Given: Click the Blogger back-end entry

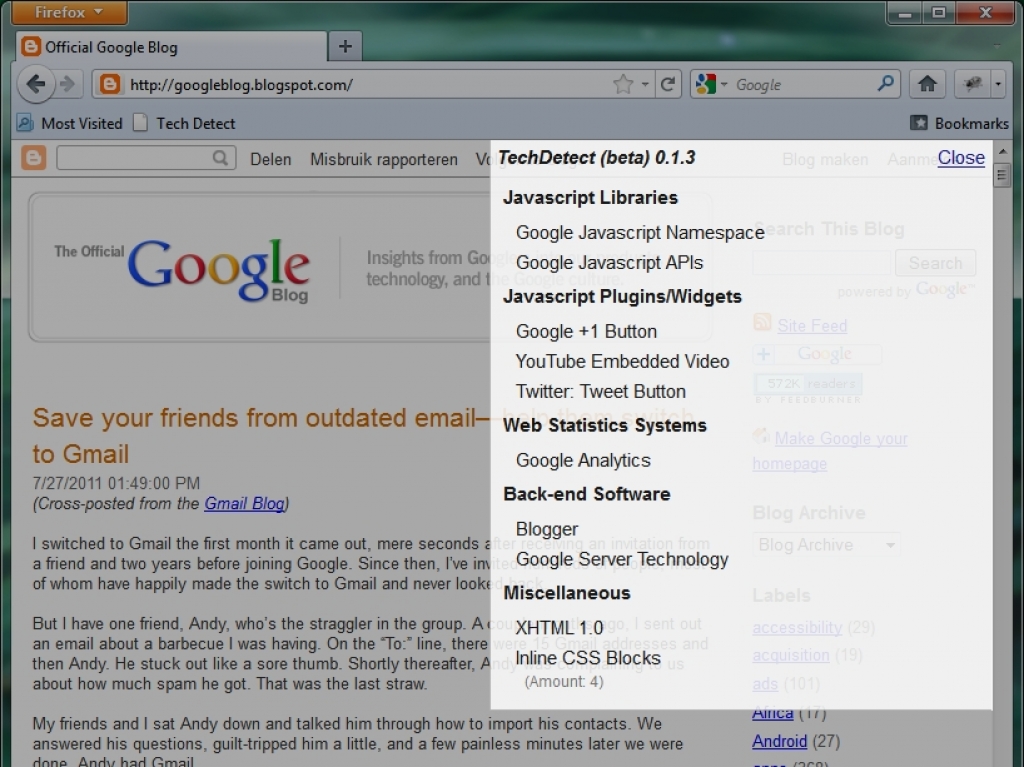Looking at the screenshot, I should pos(547,529).
